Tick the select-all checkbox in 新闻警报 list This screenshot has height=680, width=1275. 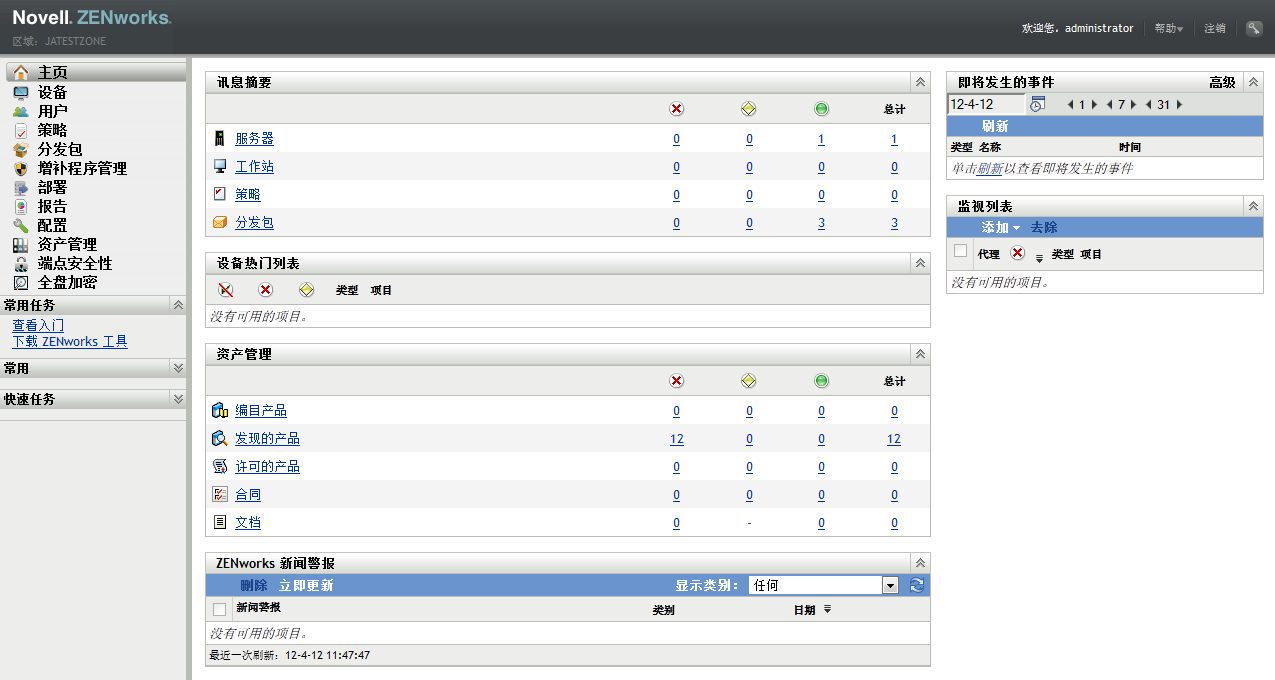219,609
